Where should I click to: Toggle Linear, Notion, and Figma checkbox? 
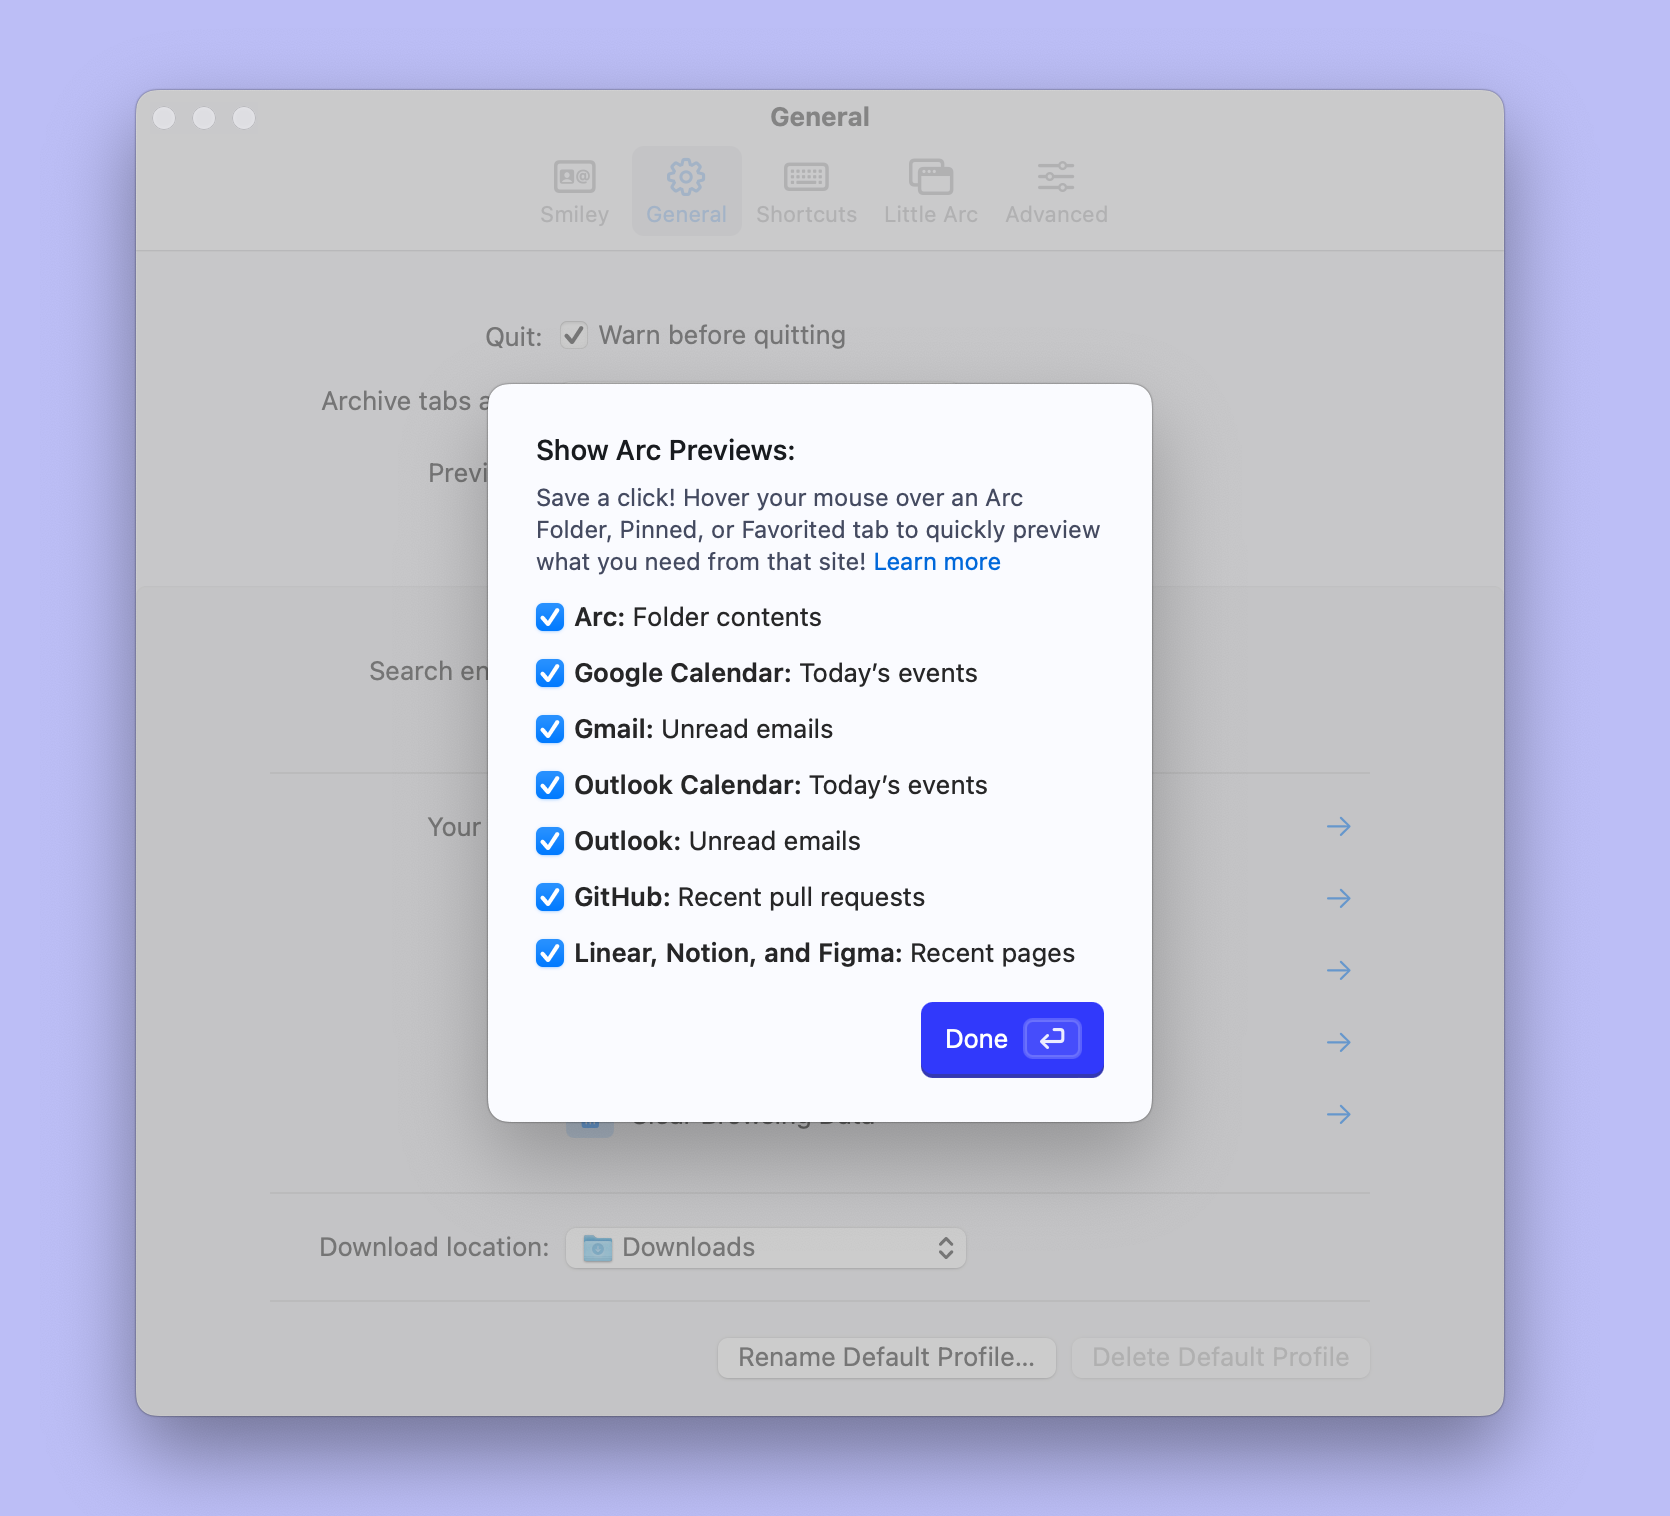[x=550, y=953]
